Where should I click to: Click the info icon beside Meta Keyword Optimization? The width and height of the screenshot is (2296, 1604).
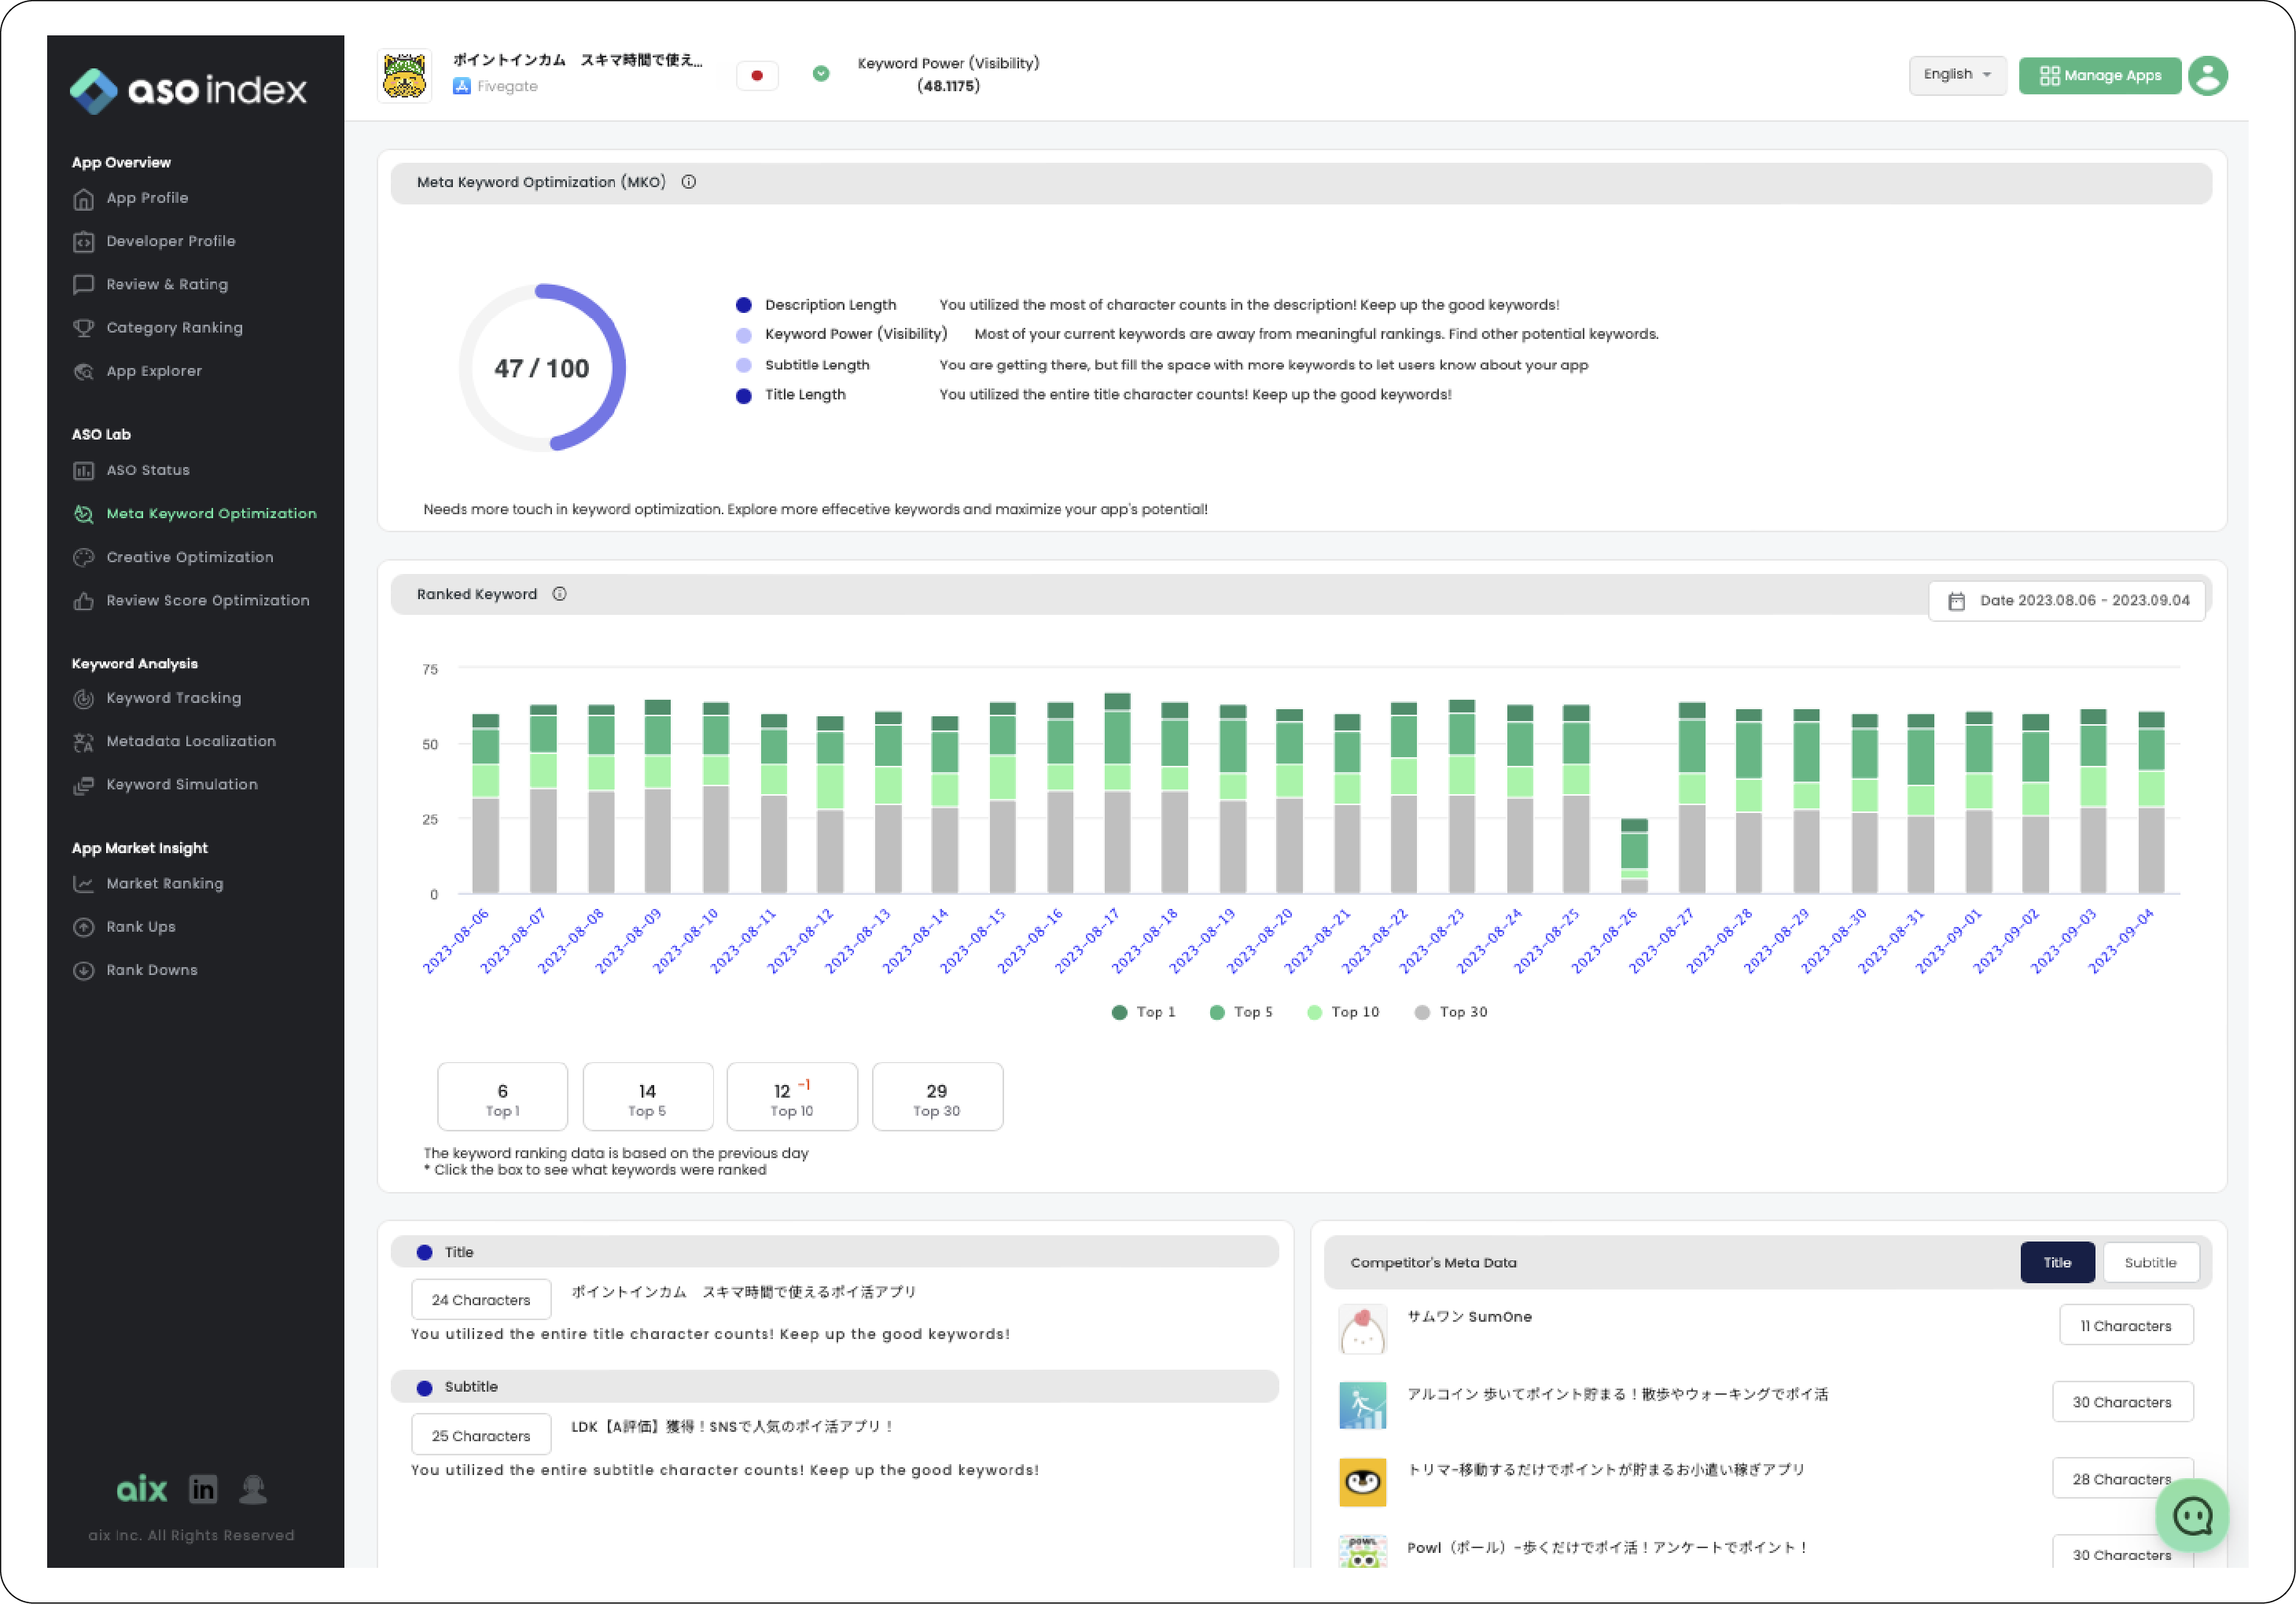tap(689, 182)
